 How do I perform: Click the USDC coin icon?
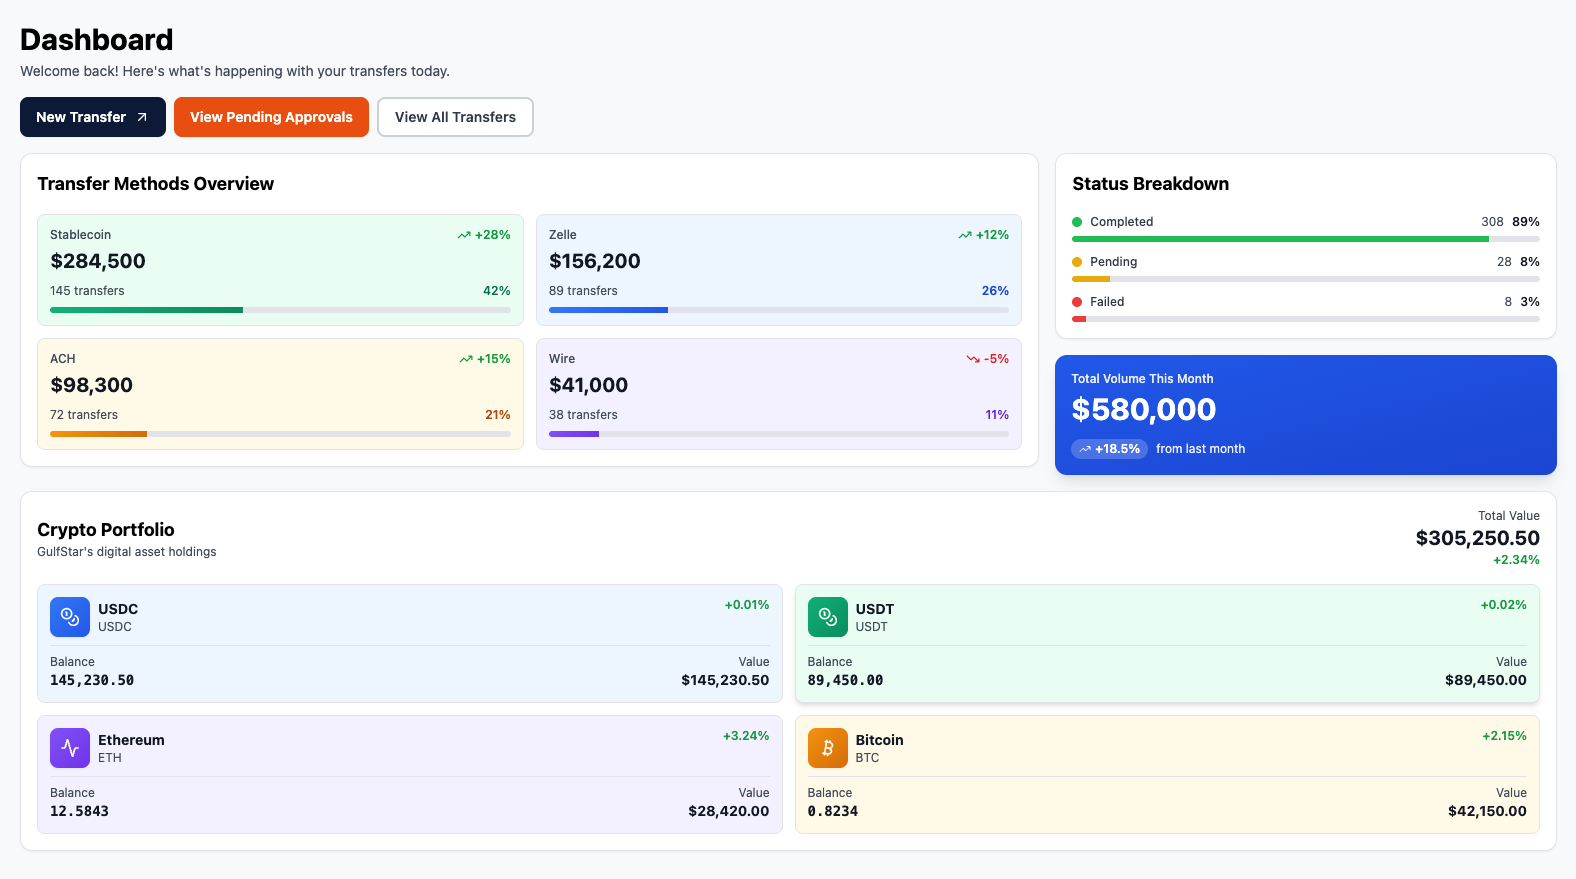70,617
